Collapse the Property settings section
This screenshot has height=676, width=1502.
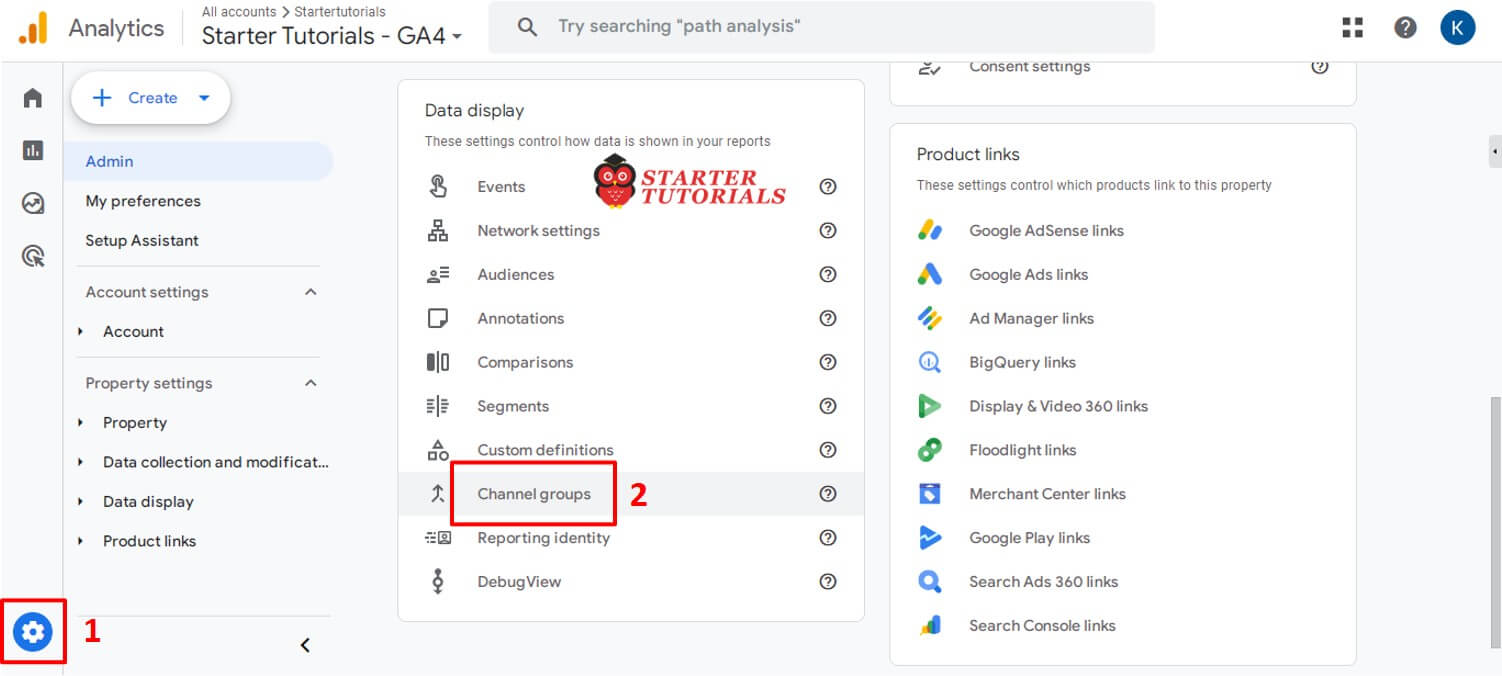(310, 383)
